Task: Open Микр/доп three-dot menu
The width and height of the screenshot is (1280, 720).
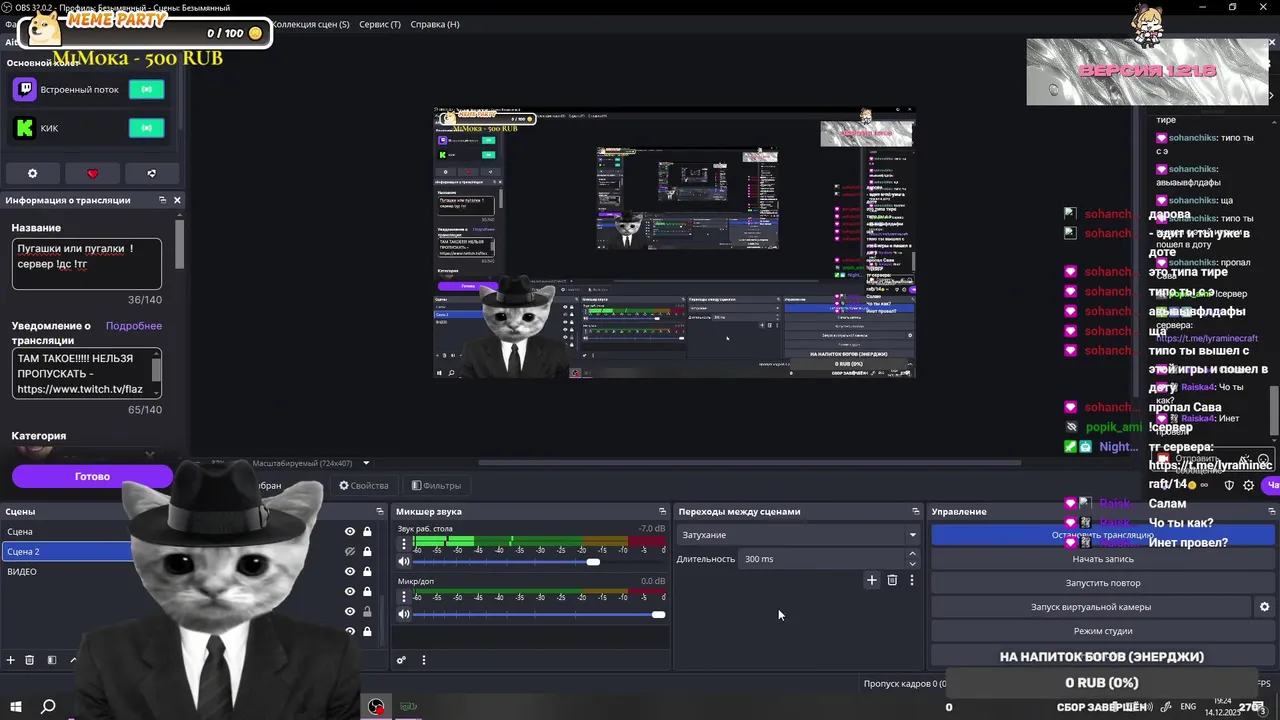Action: click(x=404, y=597)
